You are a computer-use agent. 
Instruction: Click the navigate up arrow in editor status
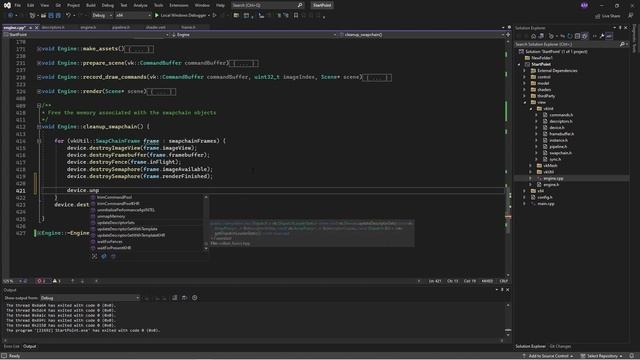point(73,281)
